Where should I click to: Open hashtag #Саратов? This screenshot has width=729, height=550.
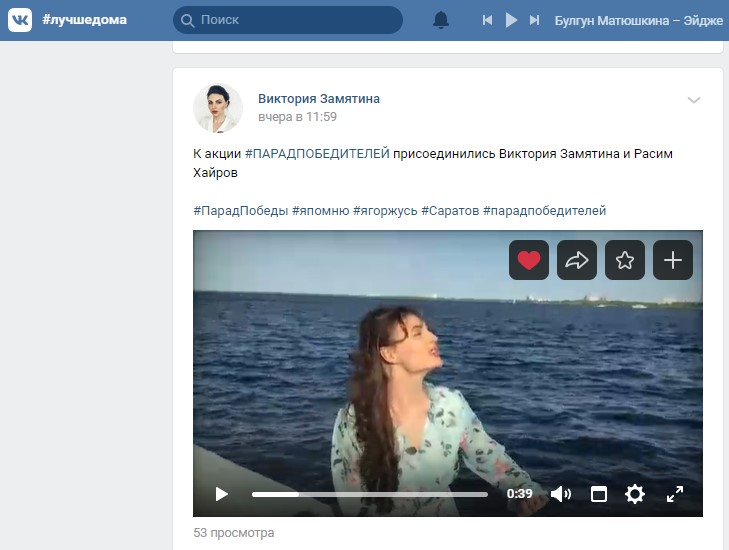pos(450,211)
